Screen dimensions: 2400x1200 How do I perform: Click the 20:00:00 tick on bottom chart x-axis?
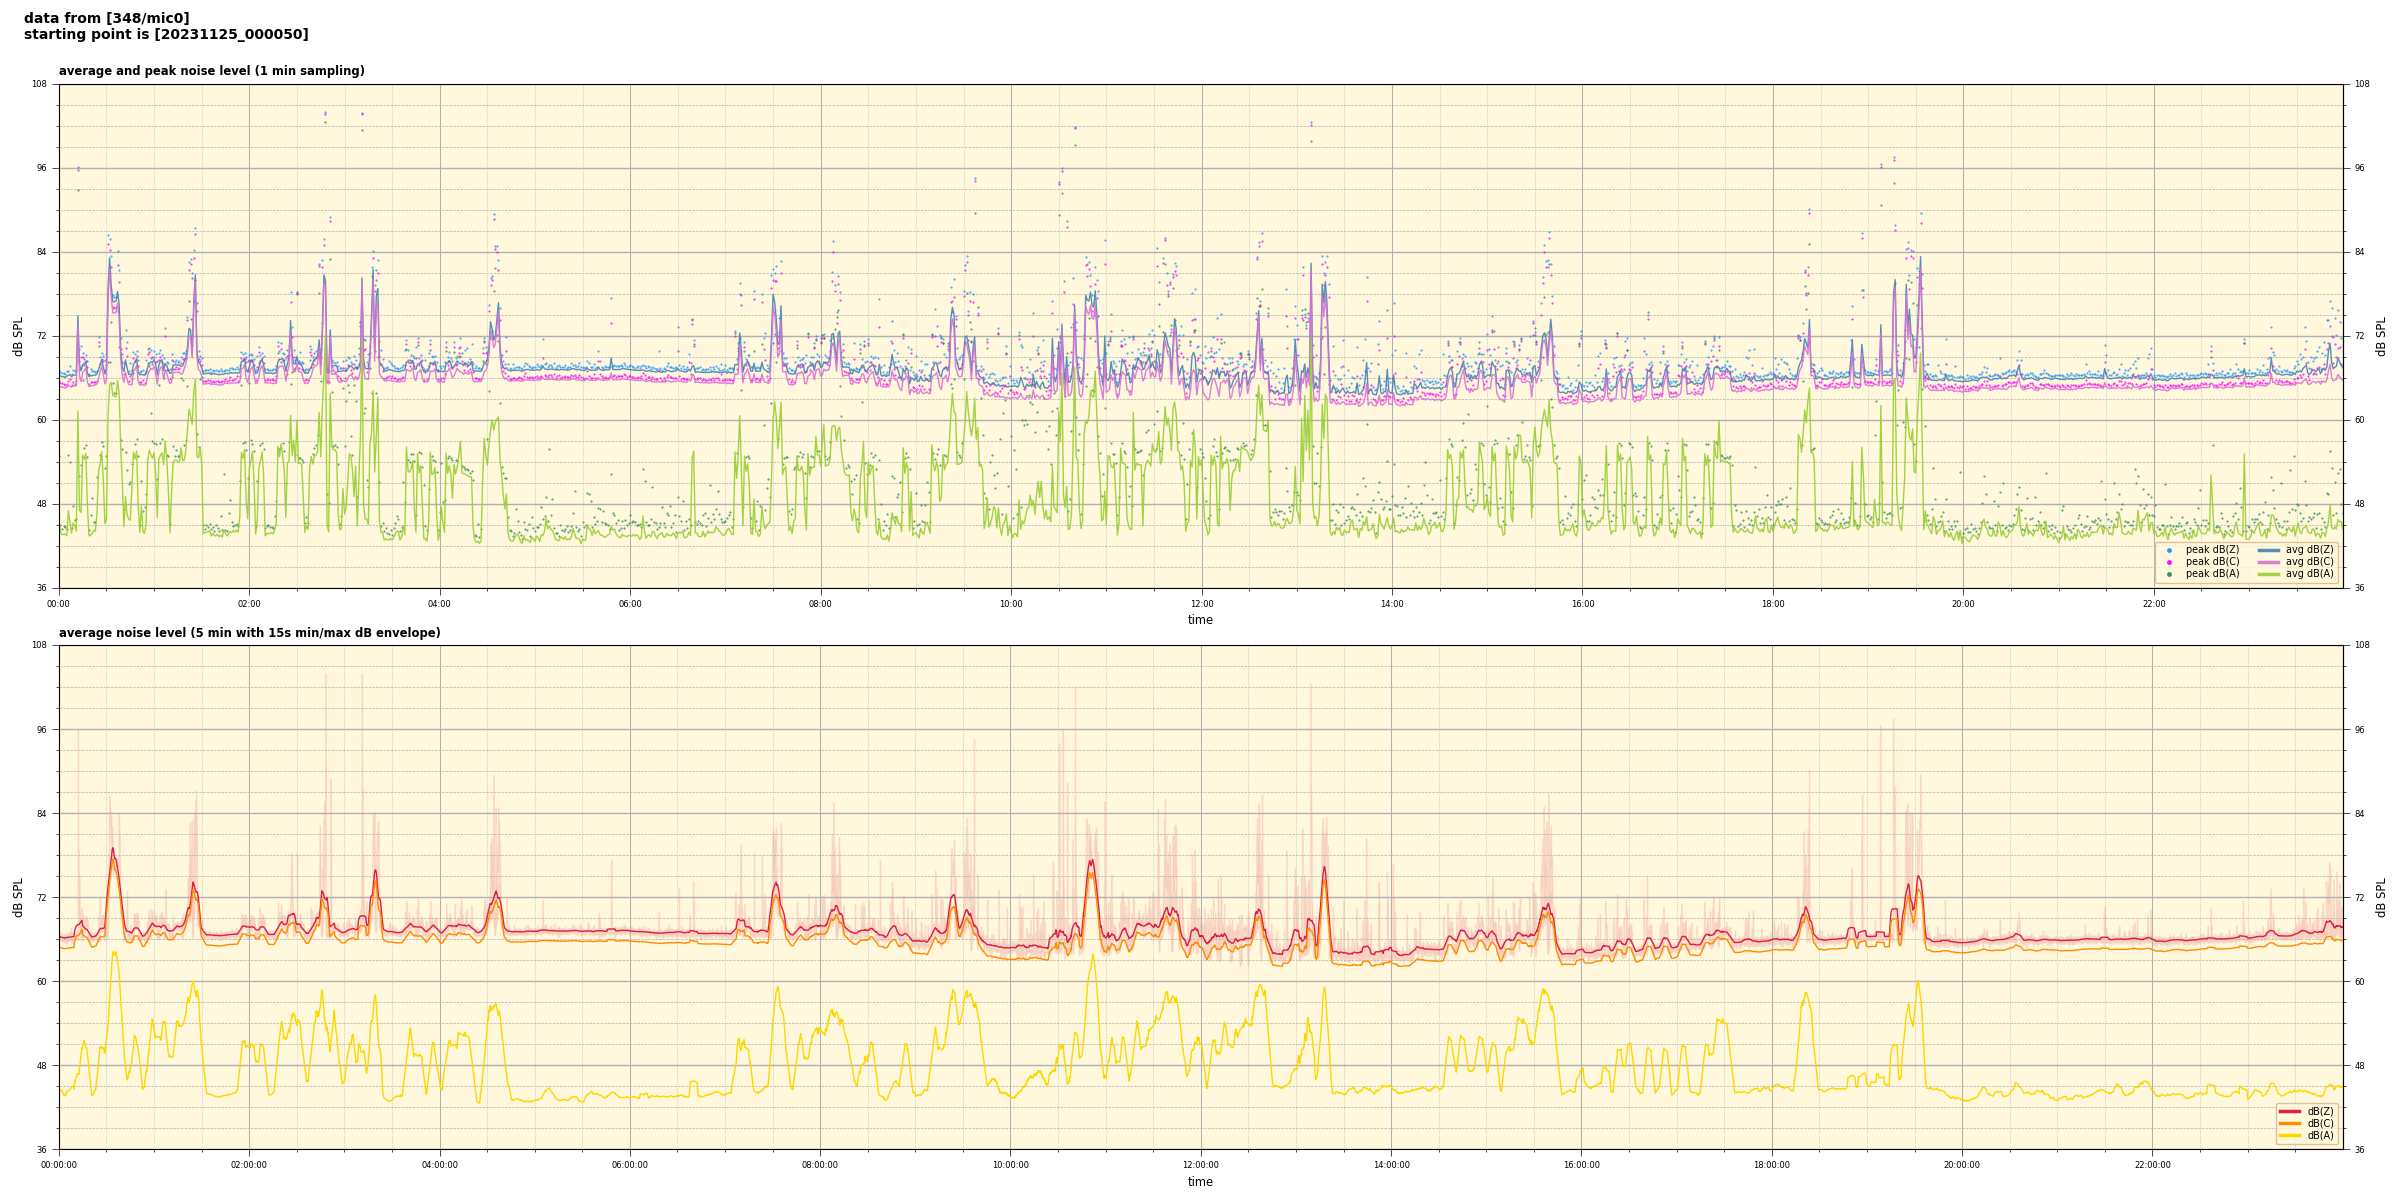[x=1962, y=1165]
